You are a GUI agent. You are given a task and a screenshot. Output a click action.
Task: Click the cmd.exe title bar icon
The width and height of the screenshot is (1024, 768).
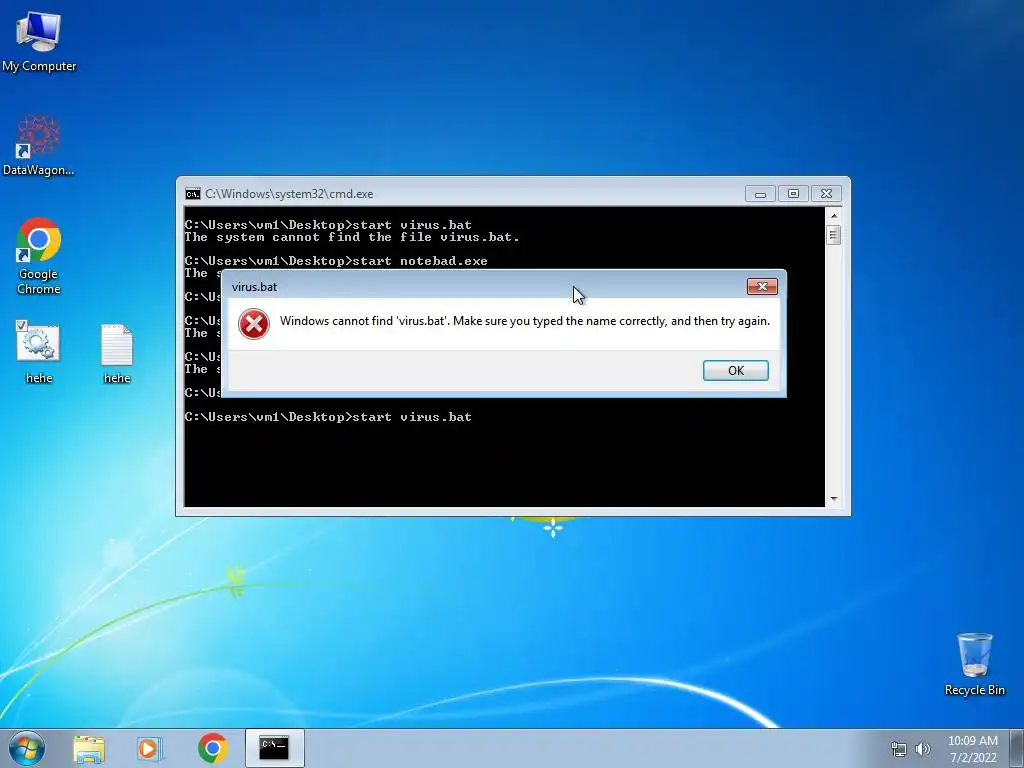pos(193,194)
